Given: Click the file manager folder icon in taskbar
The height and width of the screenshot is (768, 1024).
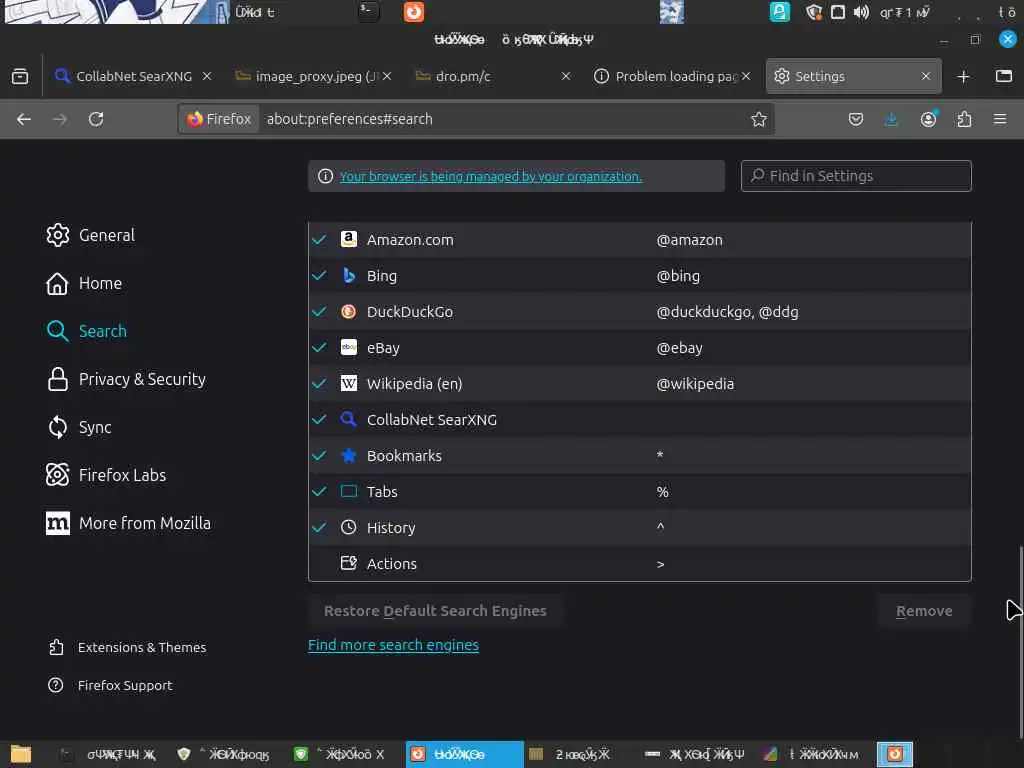Looking at the screenshot, I should (x=20, y=754).
